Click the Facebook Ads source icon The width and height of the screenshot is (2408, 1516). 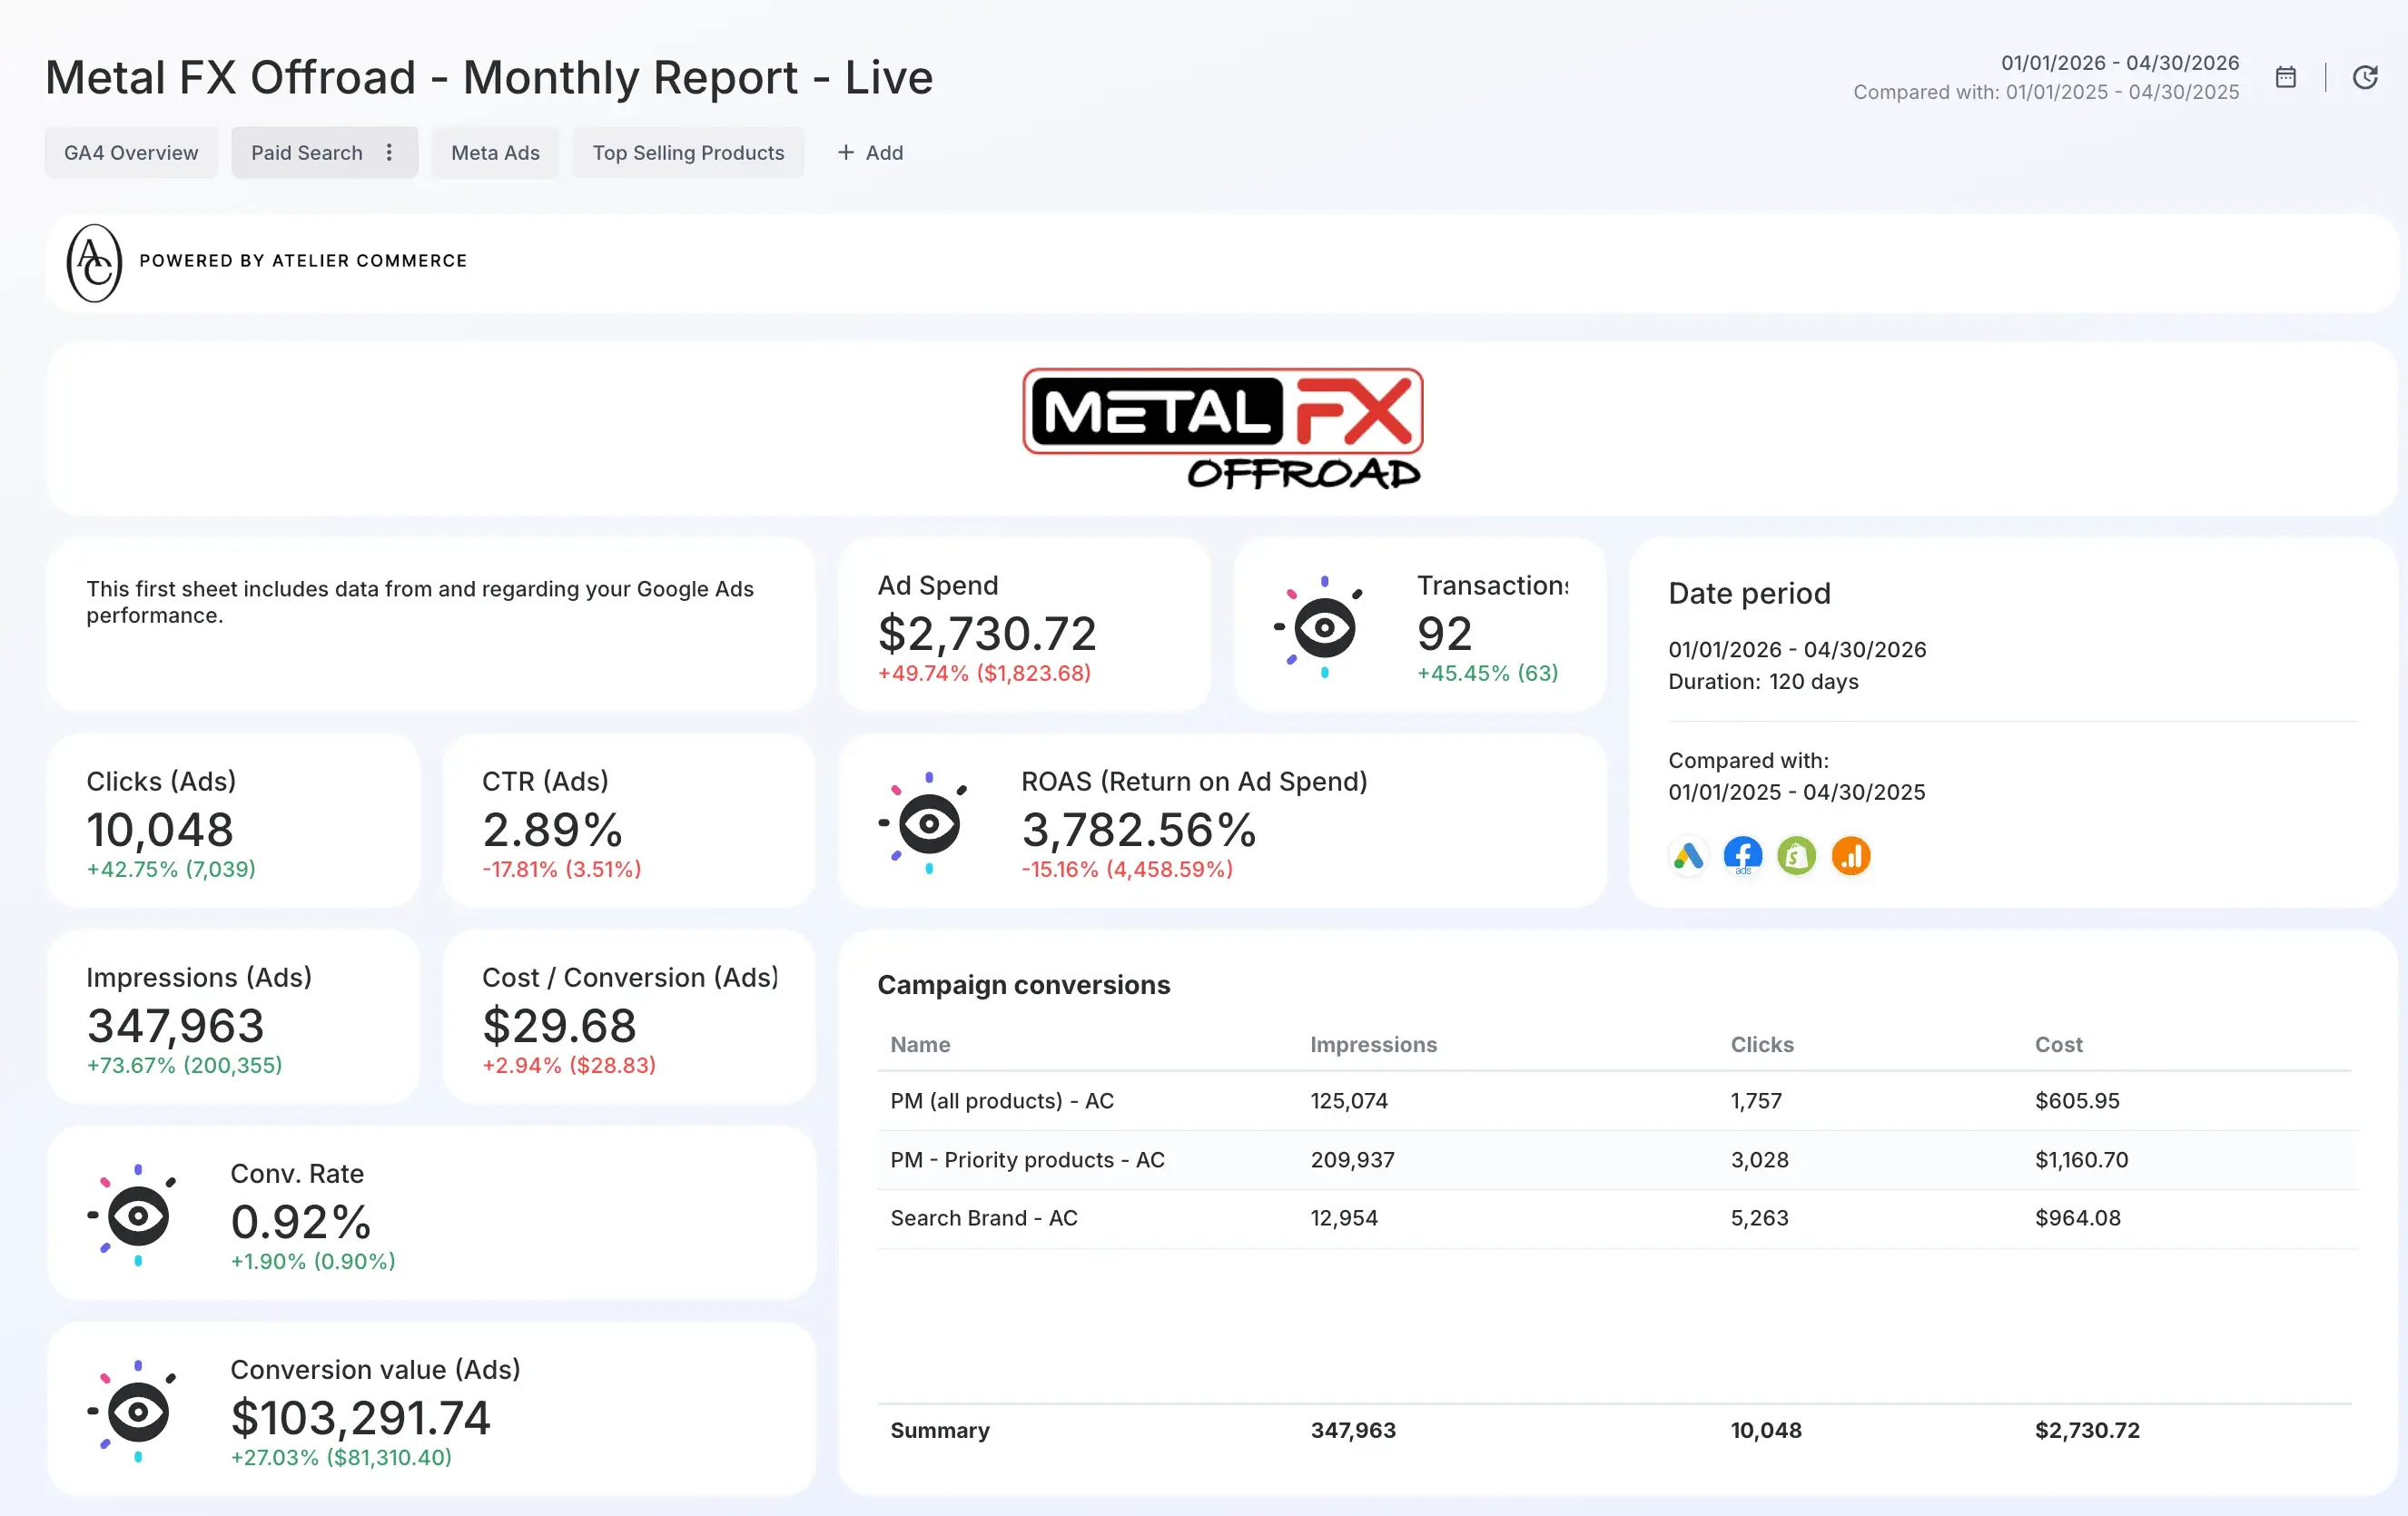pyautogui.click(x=1742, y=856)
